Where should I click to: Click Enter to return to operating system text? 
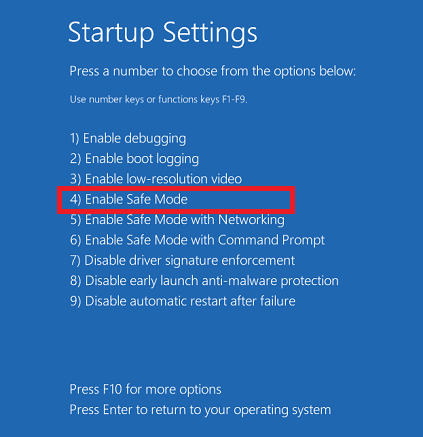click(200, 410)
